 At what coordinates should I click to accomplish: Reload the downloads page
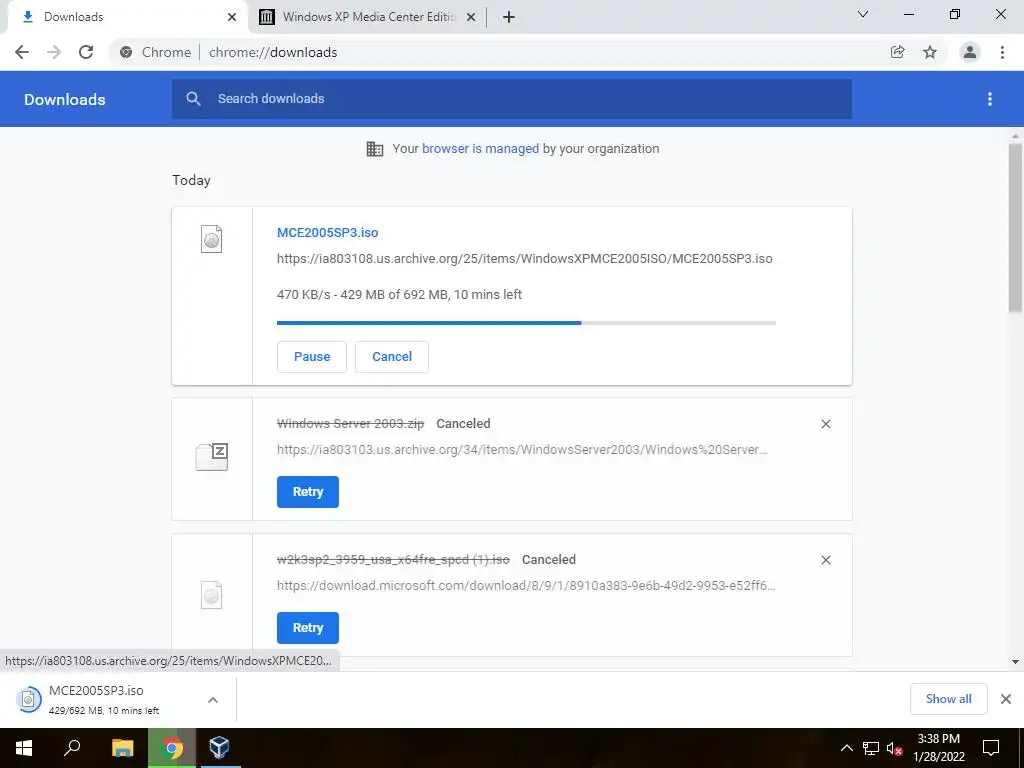point(86,52)
